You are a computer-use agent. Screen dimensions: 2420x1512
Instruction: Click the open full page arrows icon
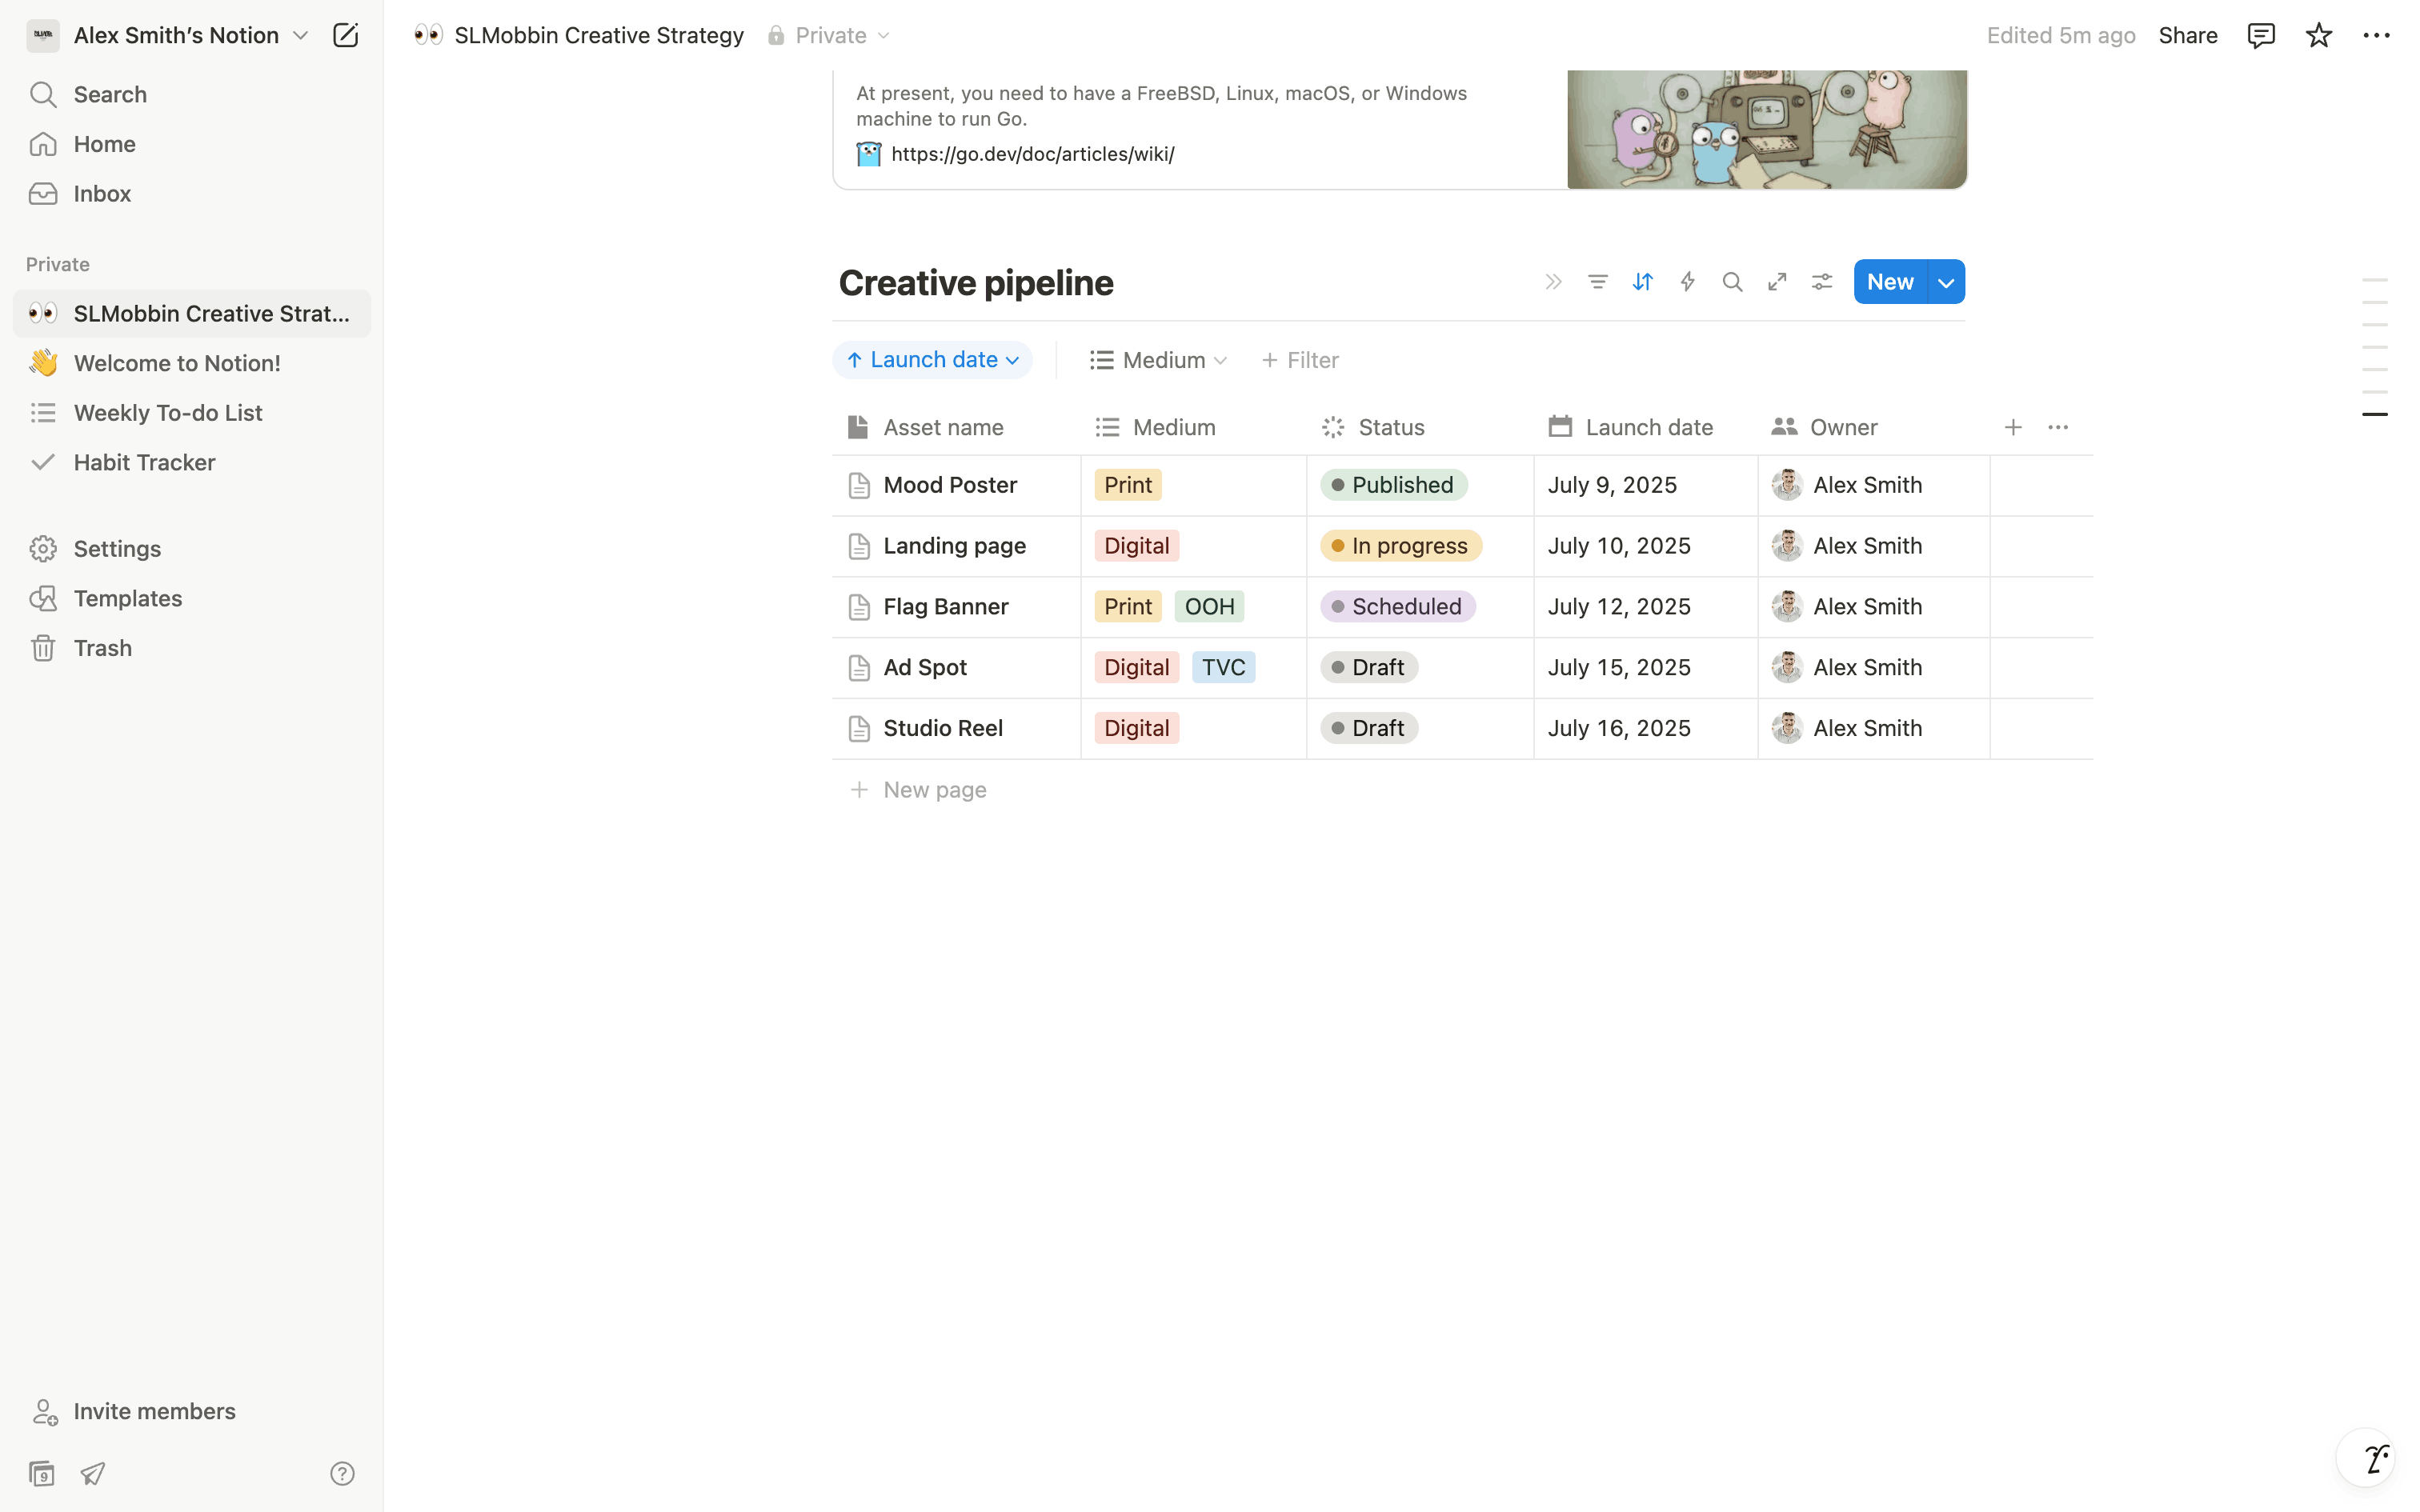coord(1777,282)
